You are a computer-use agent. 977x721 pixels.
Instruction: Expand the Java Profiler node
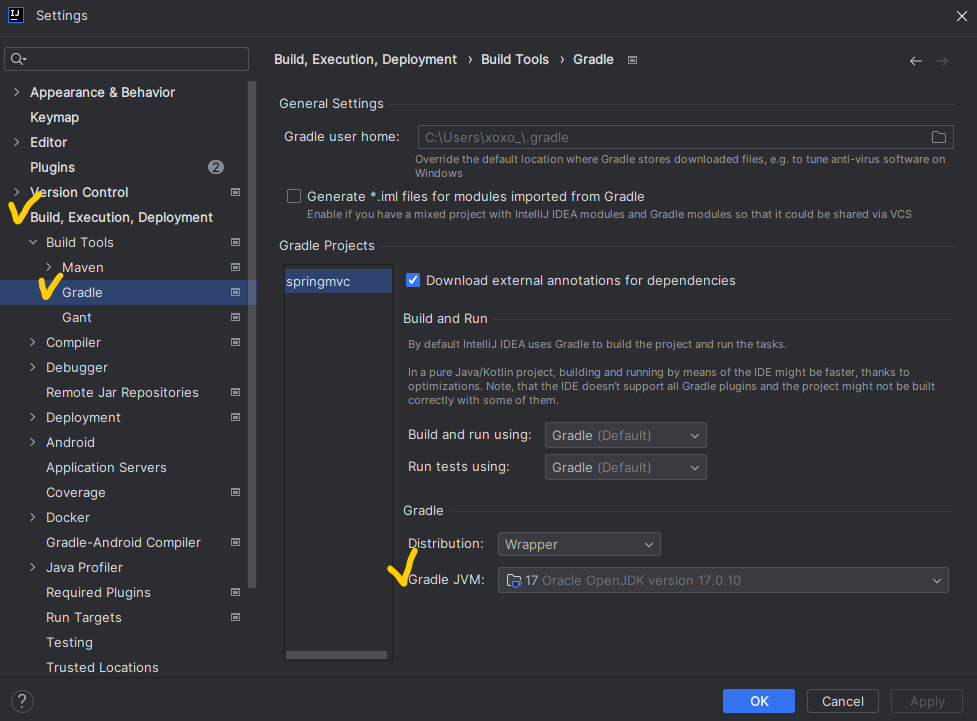point(33,567)
